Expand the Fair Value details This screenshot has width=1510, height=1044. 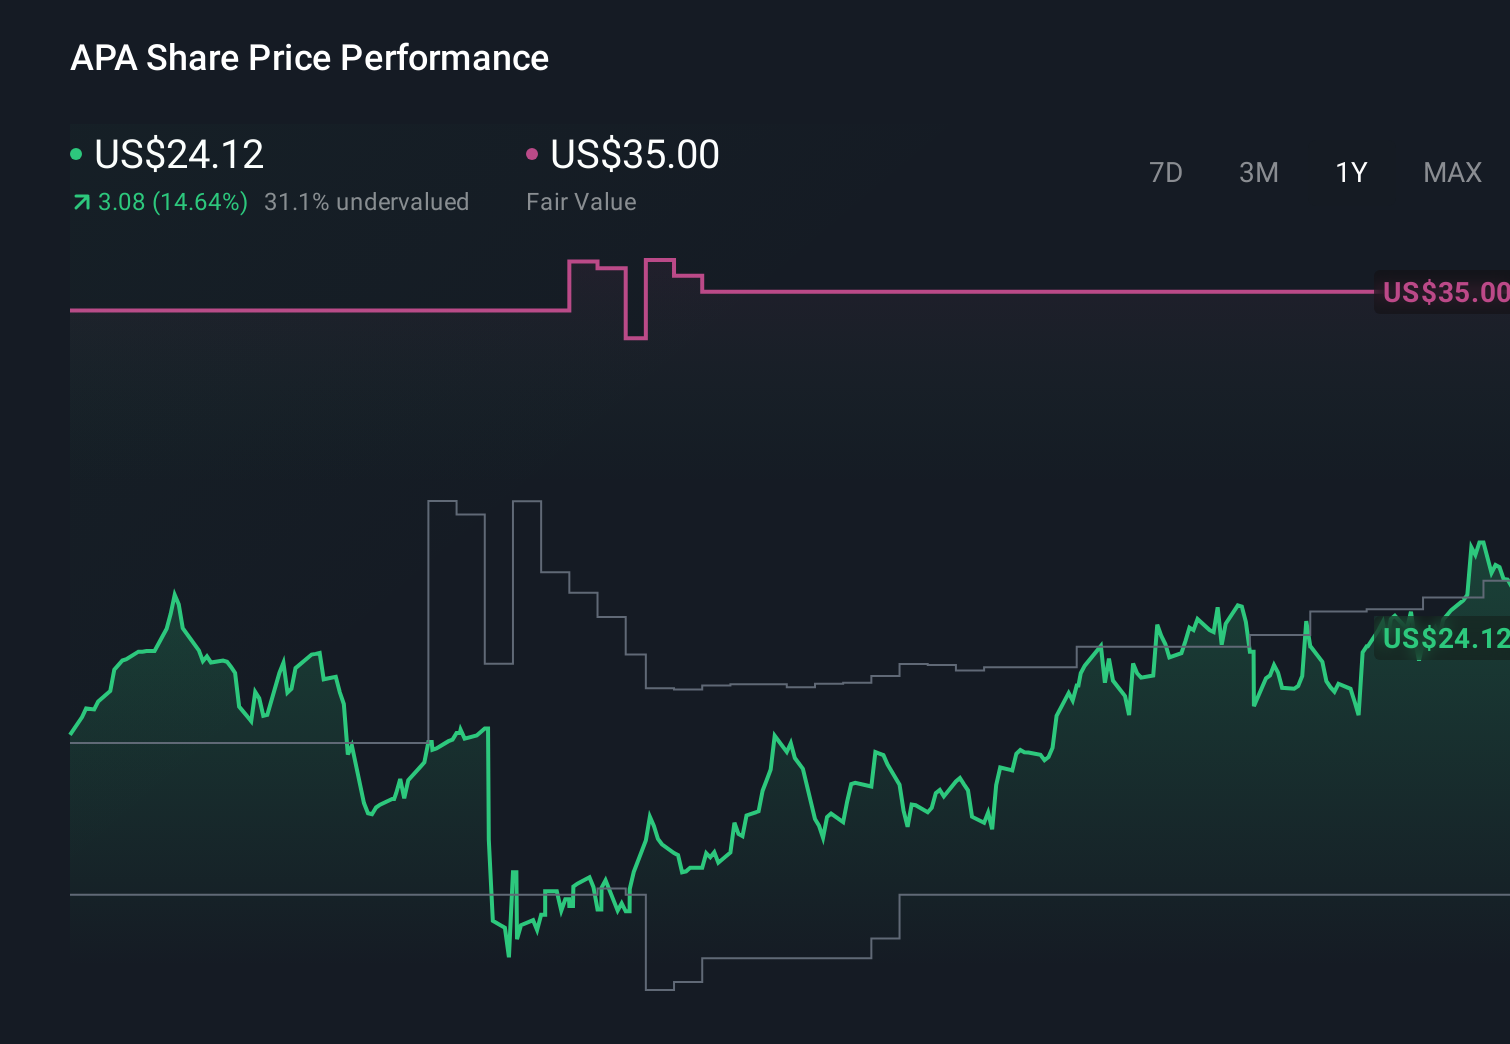coord(581,202)
